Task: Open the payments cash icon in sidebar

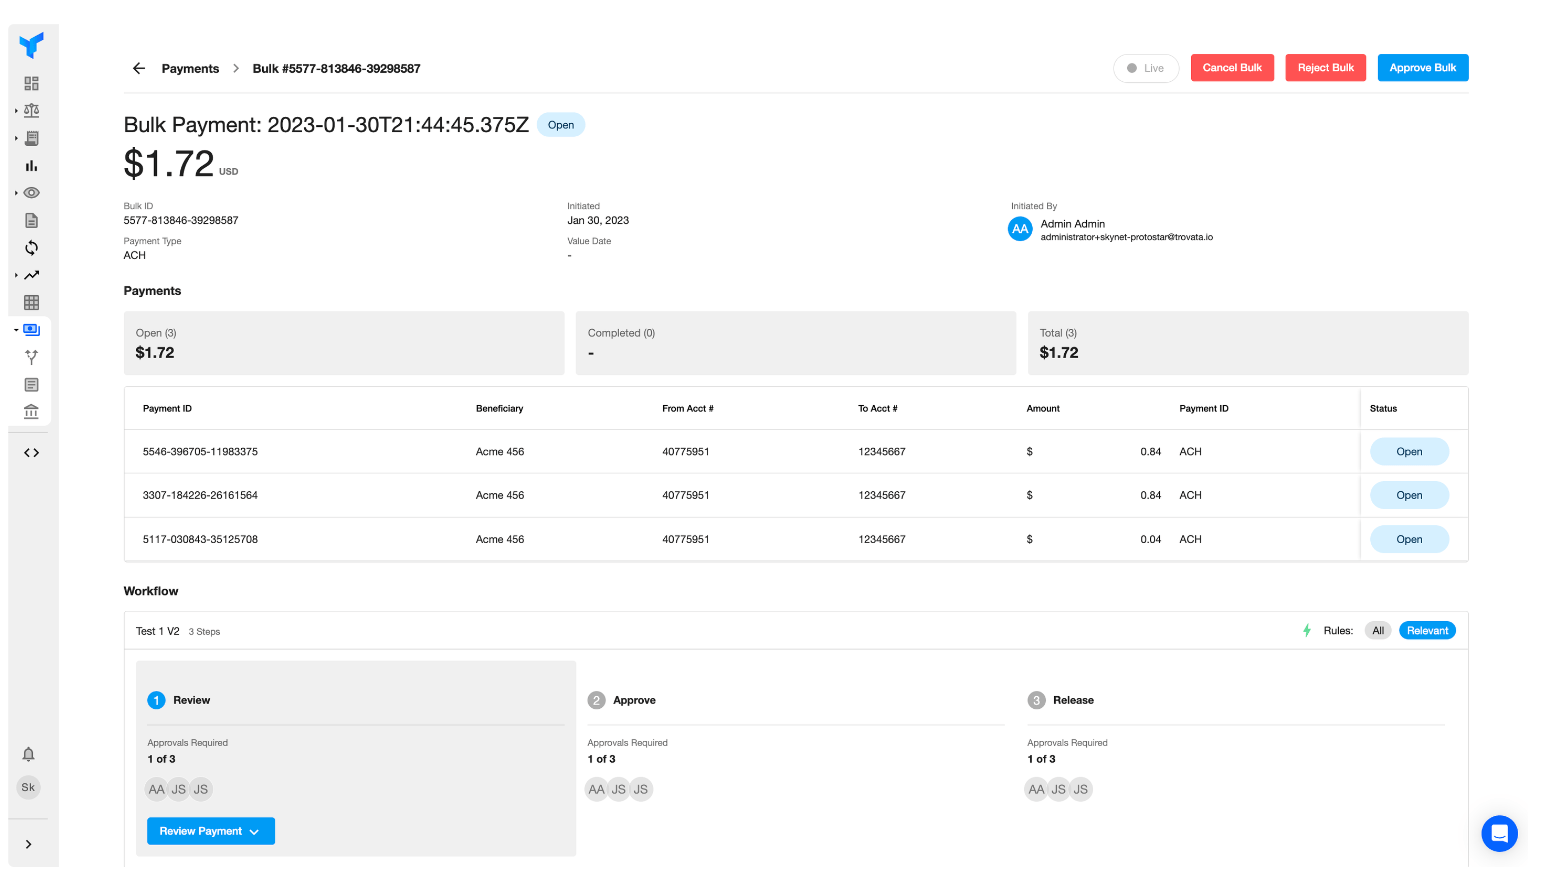Action: click(x=31, y=329)
